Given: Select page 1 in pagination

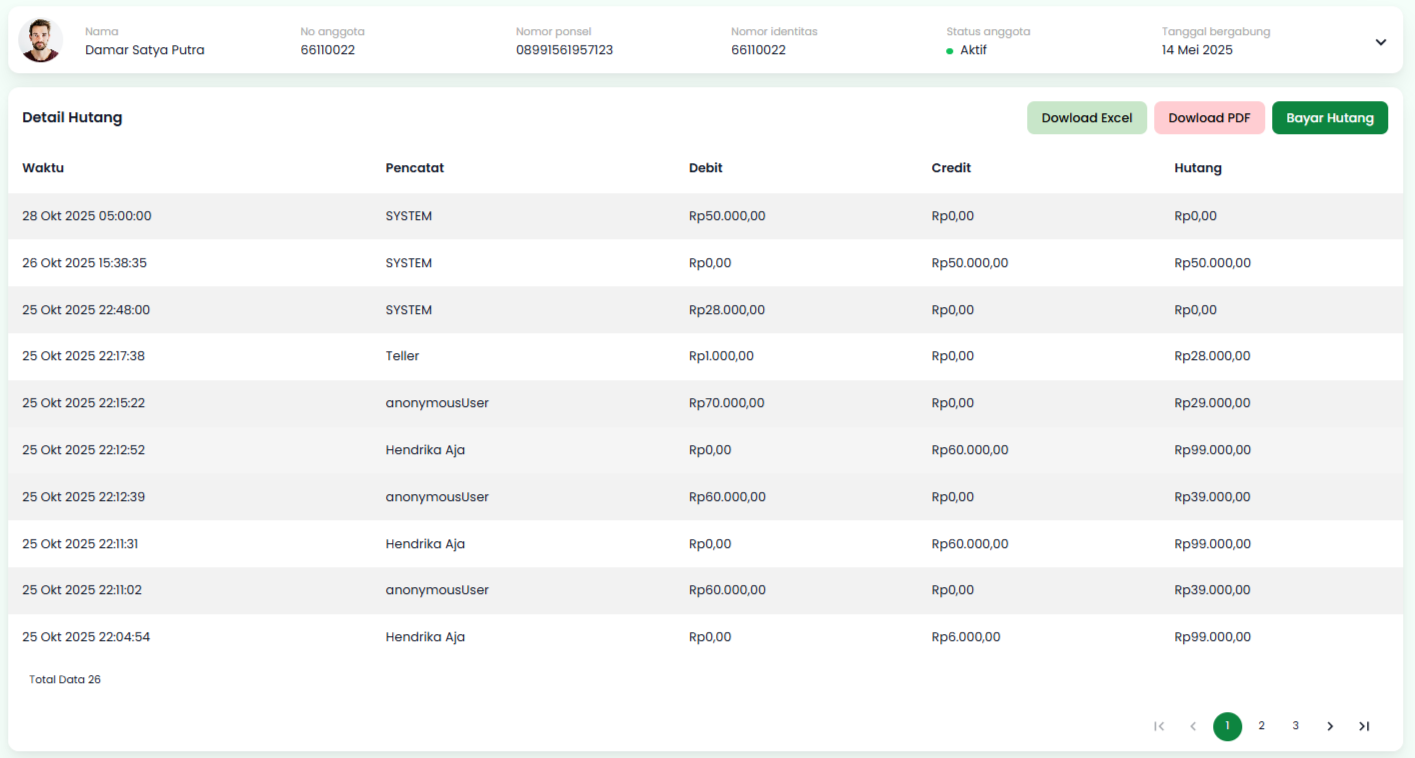Looking at the screenshot, I should click(1227, 726).
